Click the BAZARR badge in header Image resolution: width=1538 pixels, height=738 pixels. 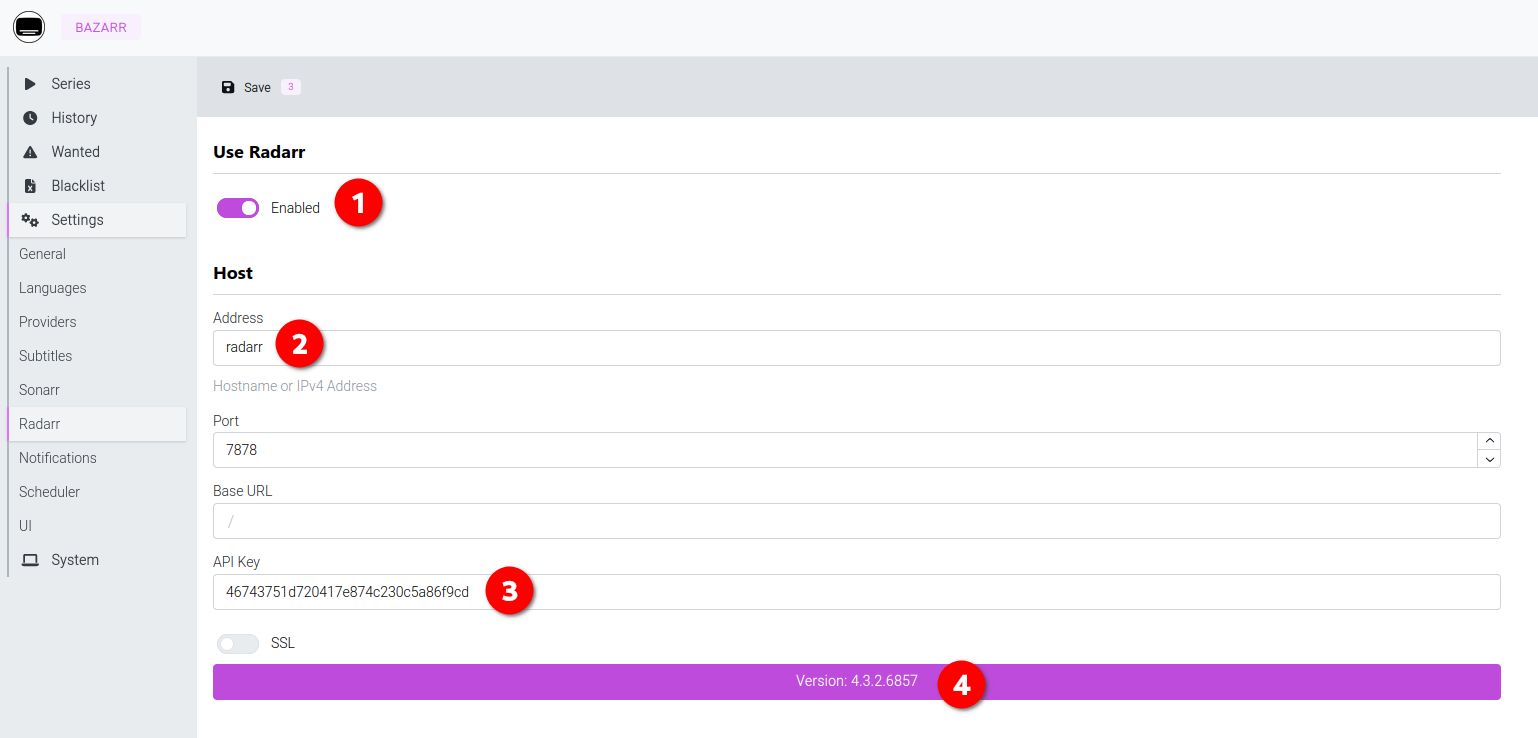[101, 28]
